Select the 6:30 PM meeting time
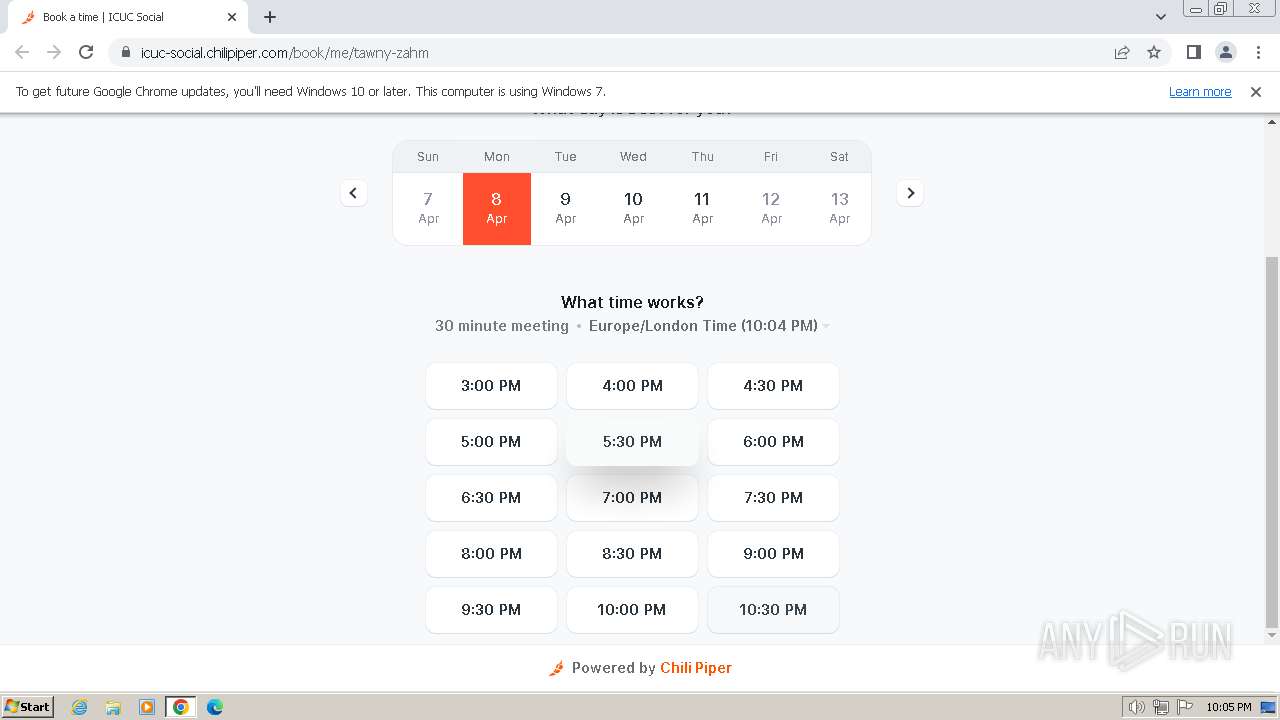The image size is (1280, 720). 491,497
